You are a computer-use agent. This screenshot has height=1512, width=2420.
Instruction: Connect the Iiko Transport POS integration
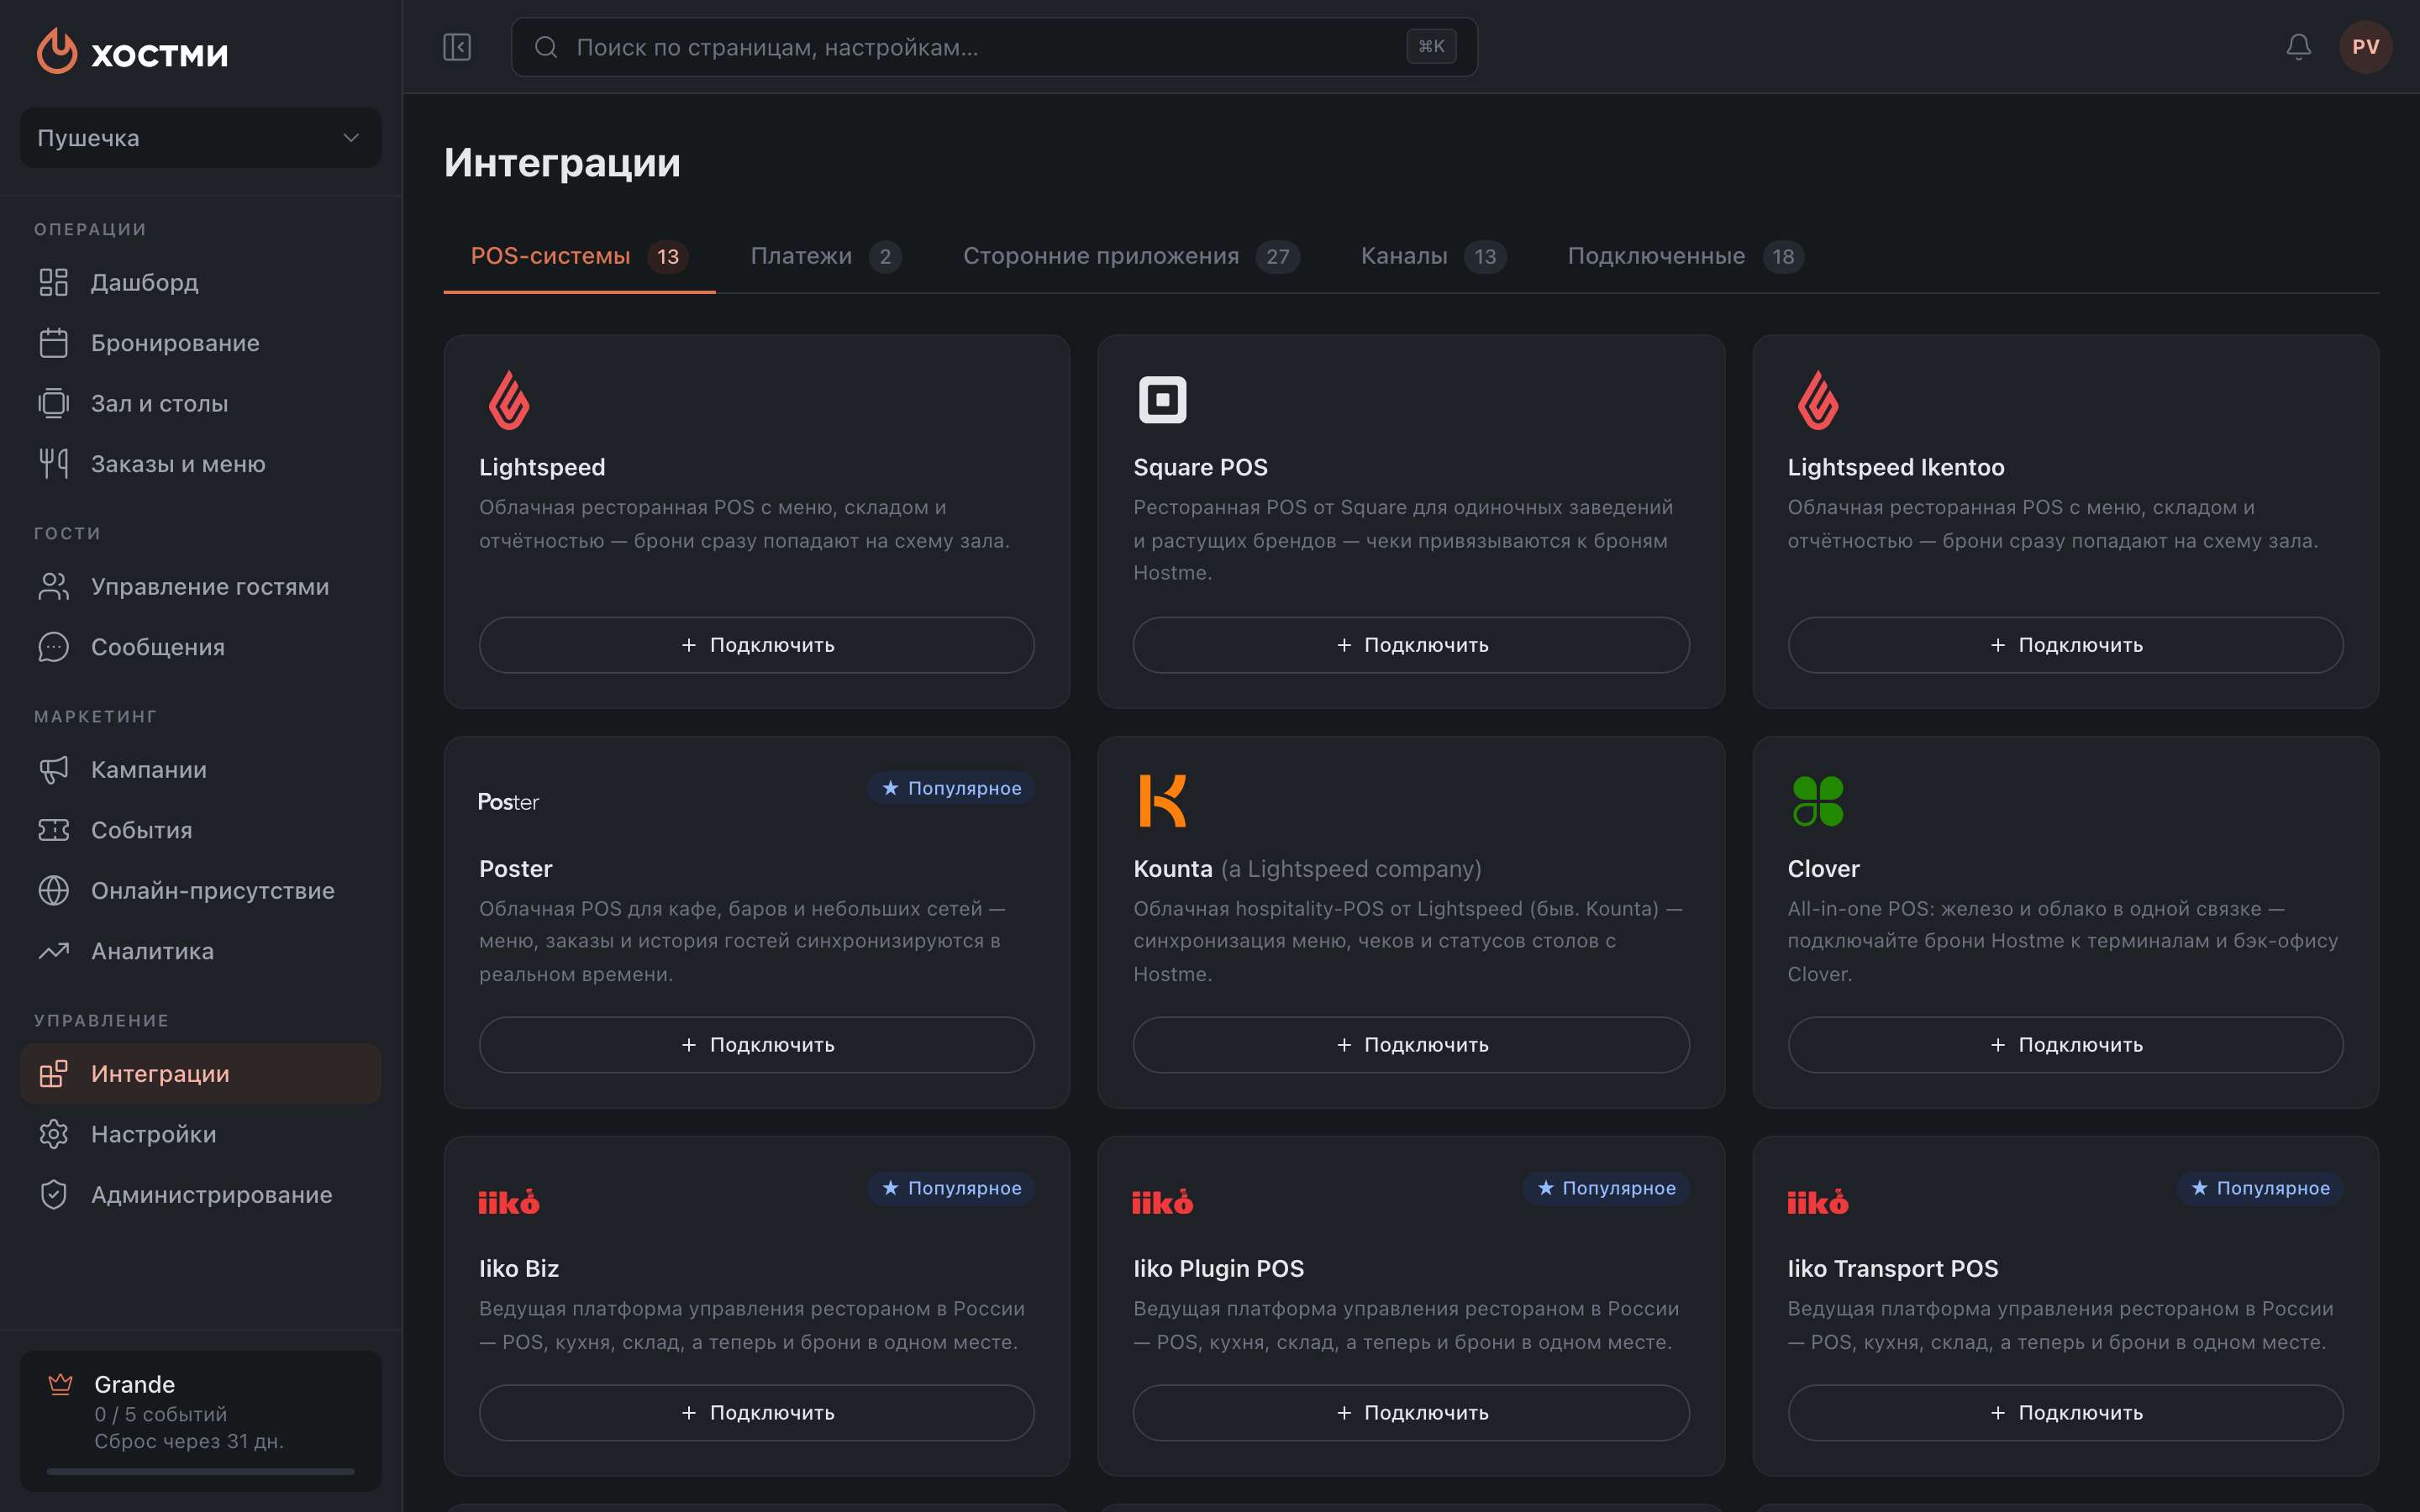[x=2065, y=1413]
